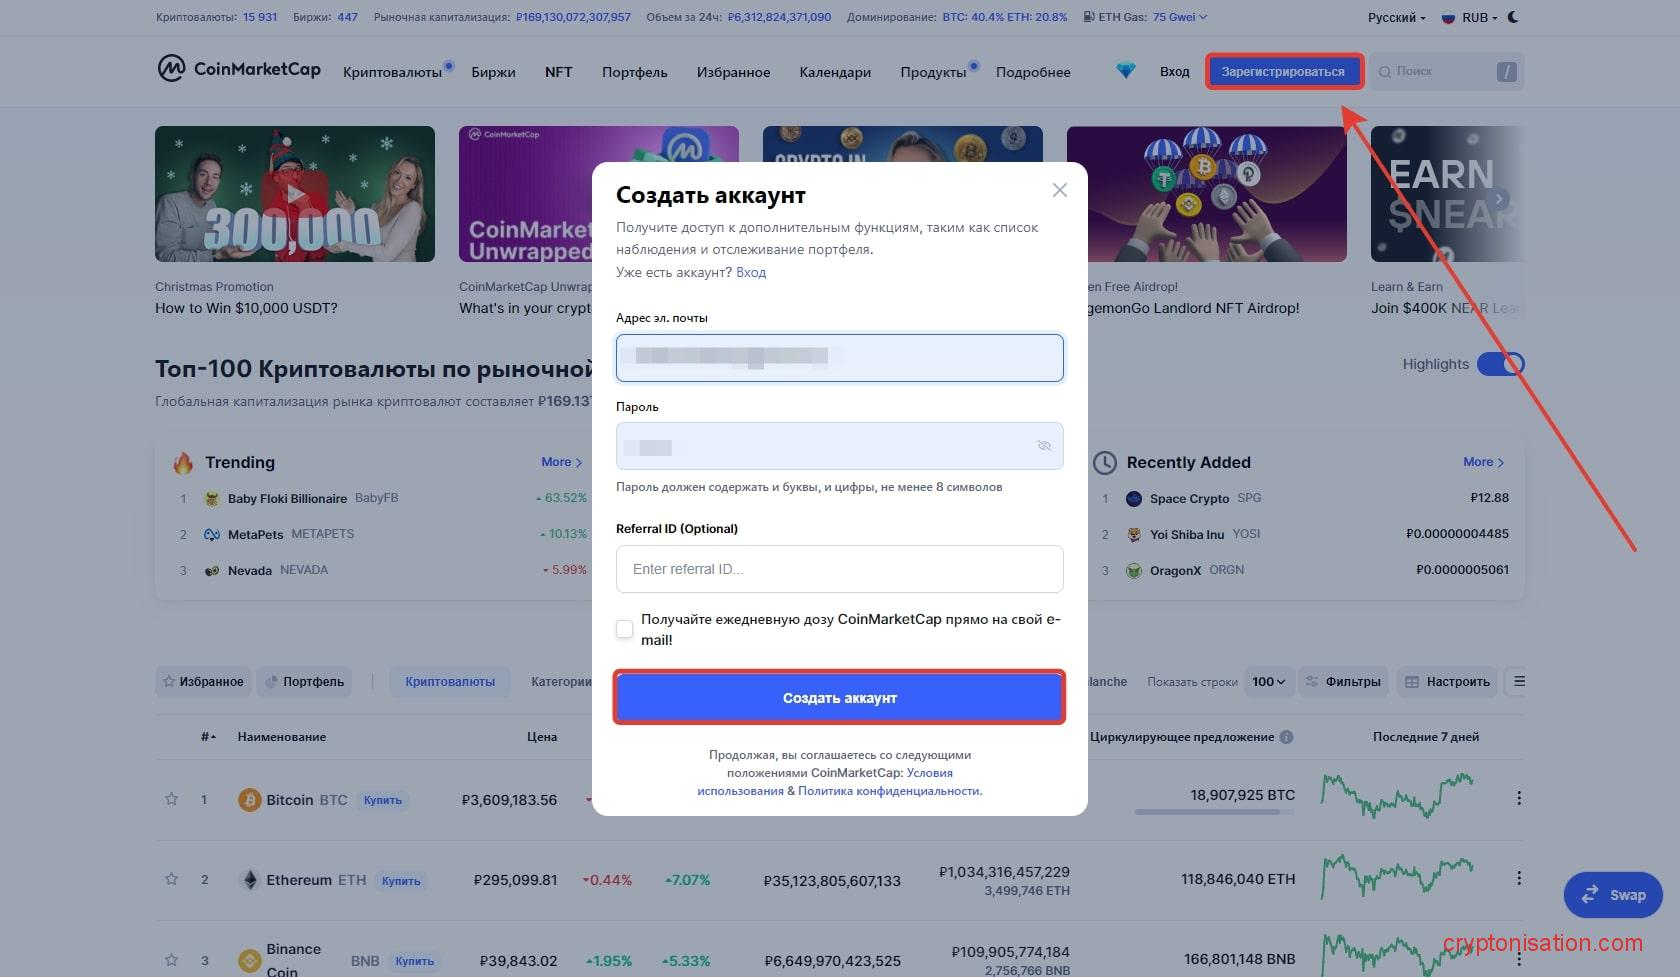The width and height of the screenshot is (1680, 977).
Task: Star Bitcoin as favorite
Action: point(171,799)
